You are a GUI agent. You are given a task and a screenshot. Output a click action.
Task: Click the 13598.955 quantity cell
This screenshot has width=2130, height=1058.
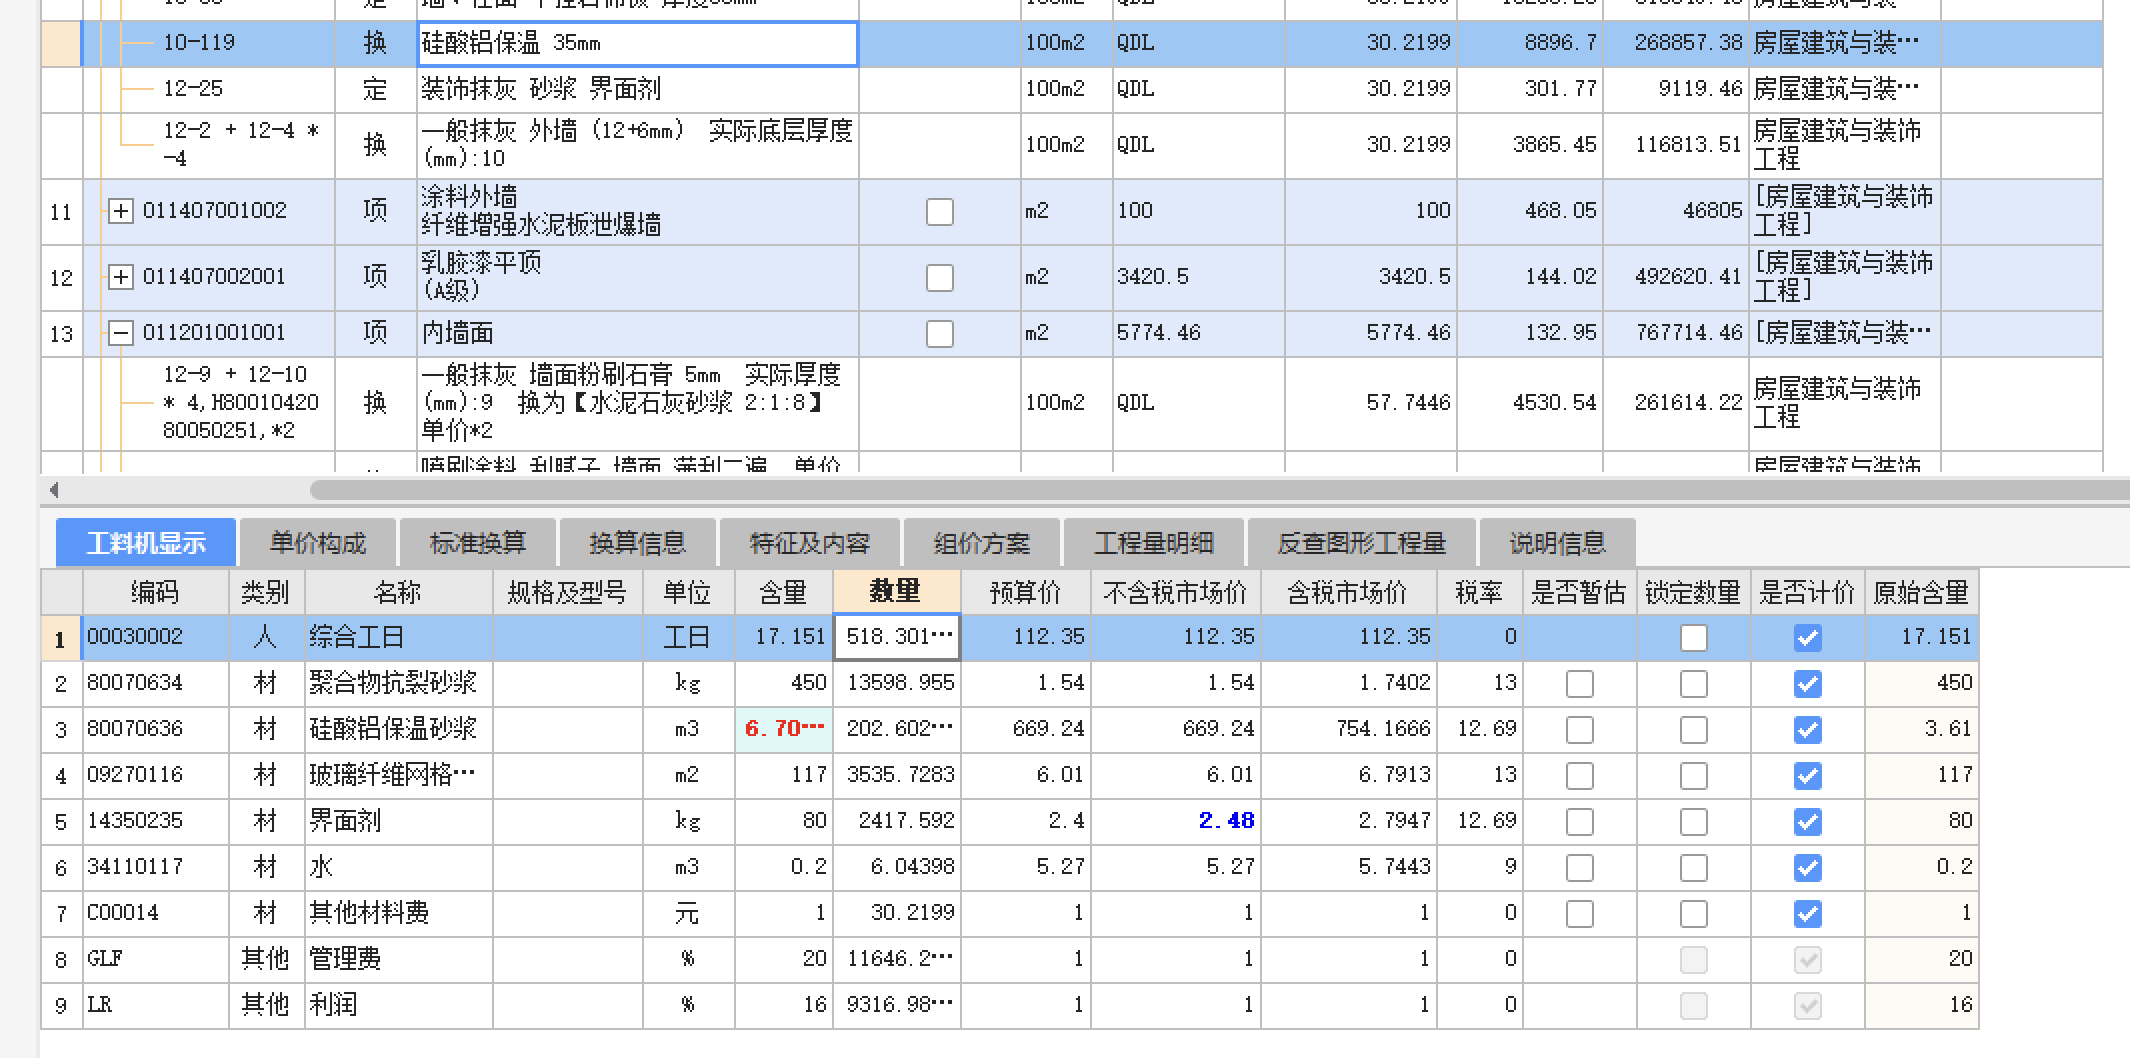[897, 683]
